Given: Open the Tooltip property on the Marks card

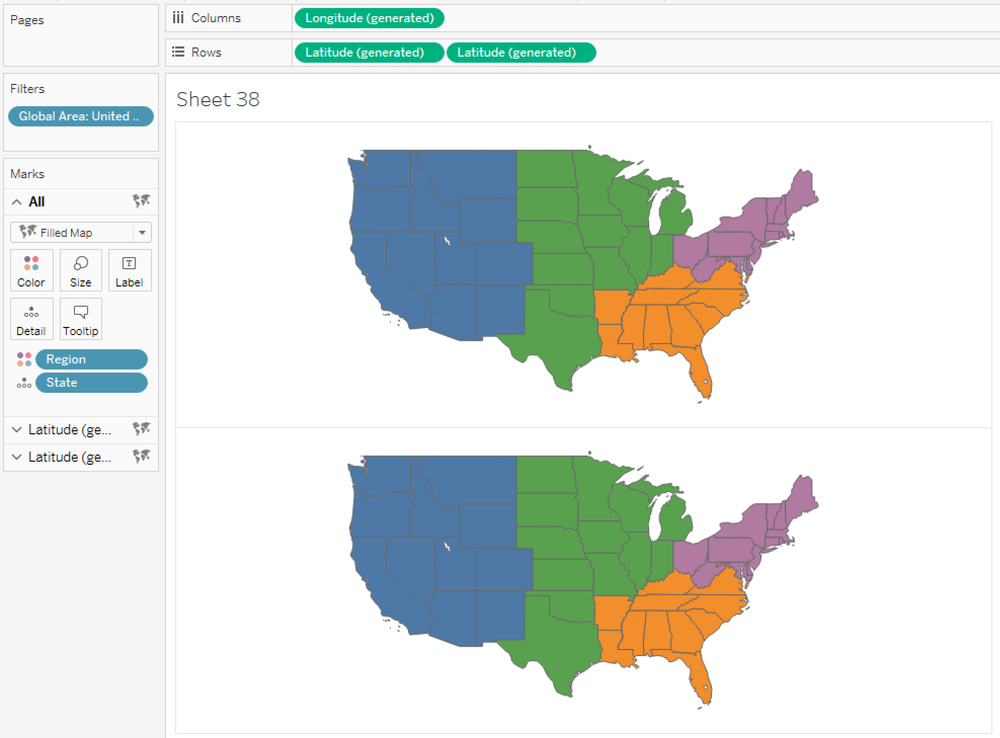Looking at the screenshot, I should (80, 318).
